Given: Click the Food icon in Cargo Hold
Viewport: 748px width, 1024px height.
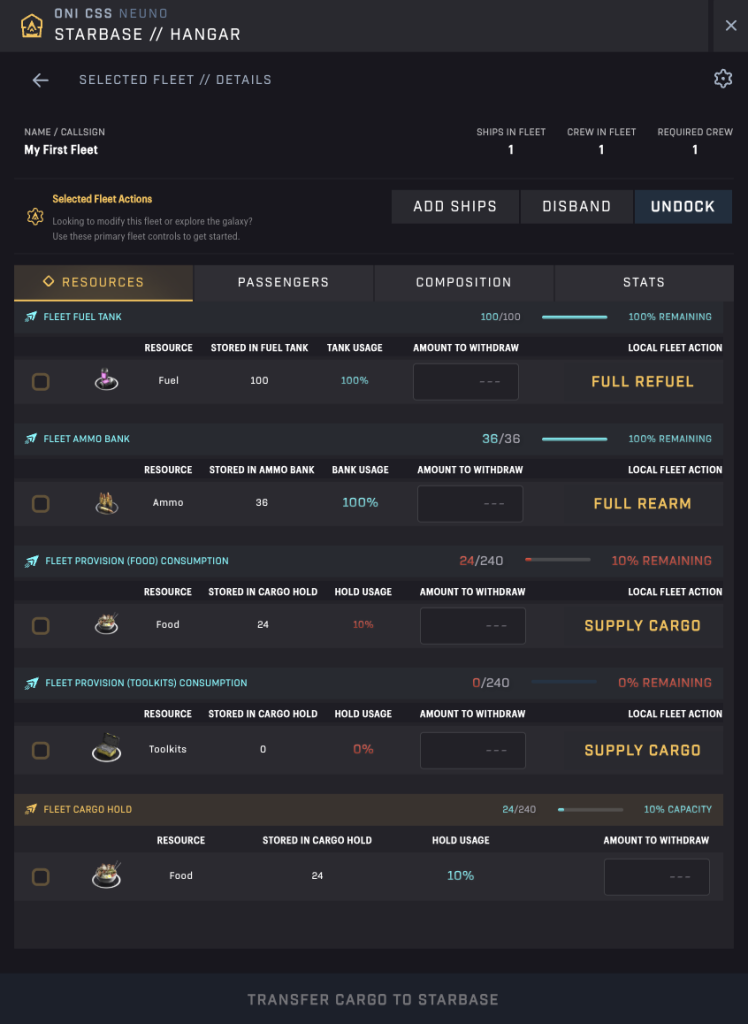Looking at the screenshot, I should (x=107, y=875).
